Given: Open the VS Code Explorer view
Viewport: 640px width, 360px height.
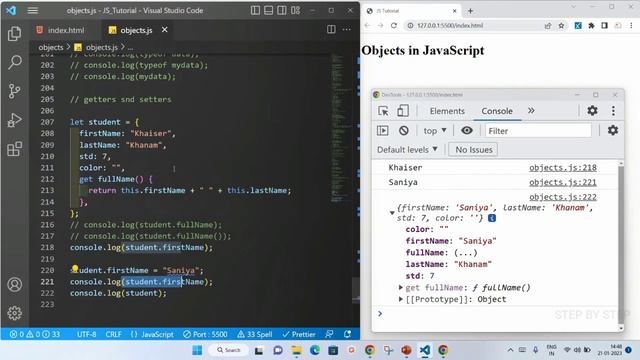Looking at the screenshot, I should [15, 33].
